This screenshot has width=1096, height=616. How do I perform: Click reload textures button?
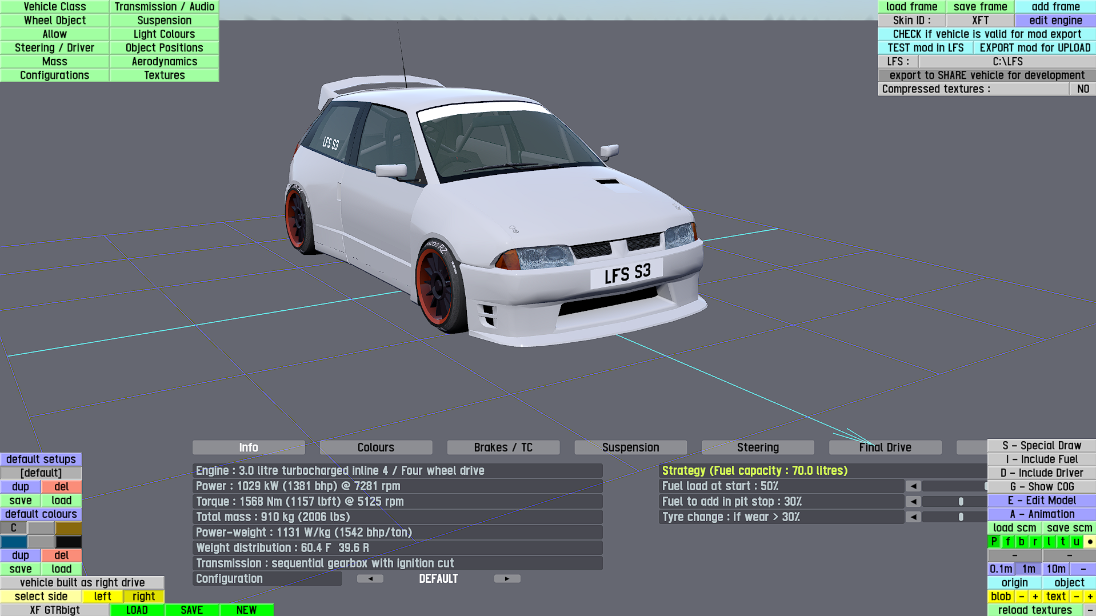click(1034, 610)
